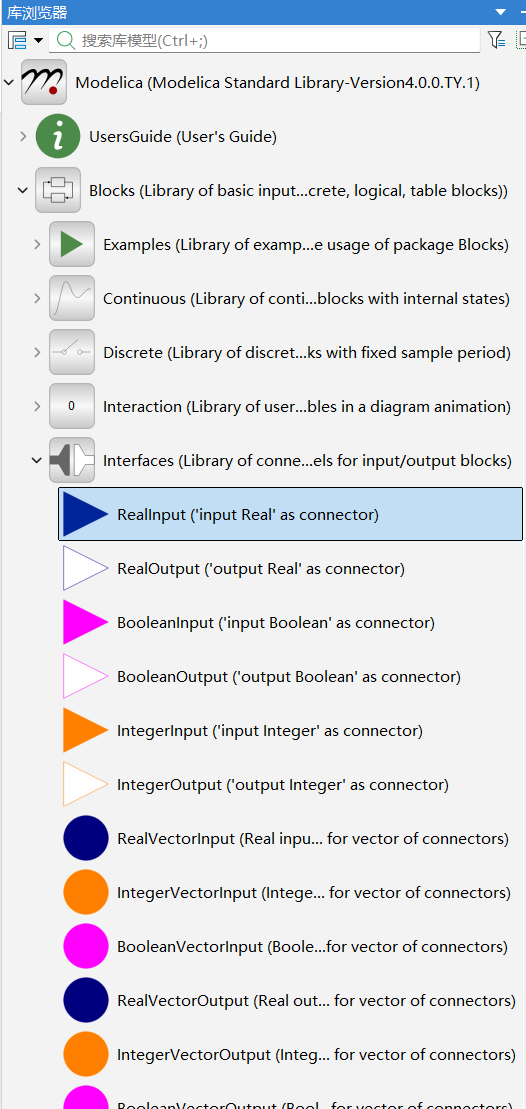The height and width of the screenshot is (1109, 526).
Task: Click the green UsersGuide info icon
Action: coord(58,137)
